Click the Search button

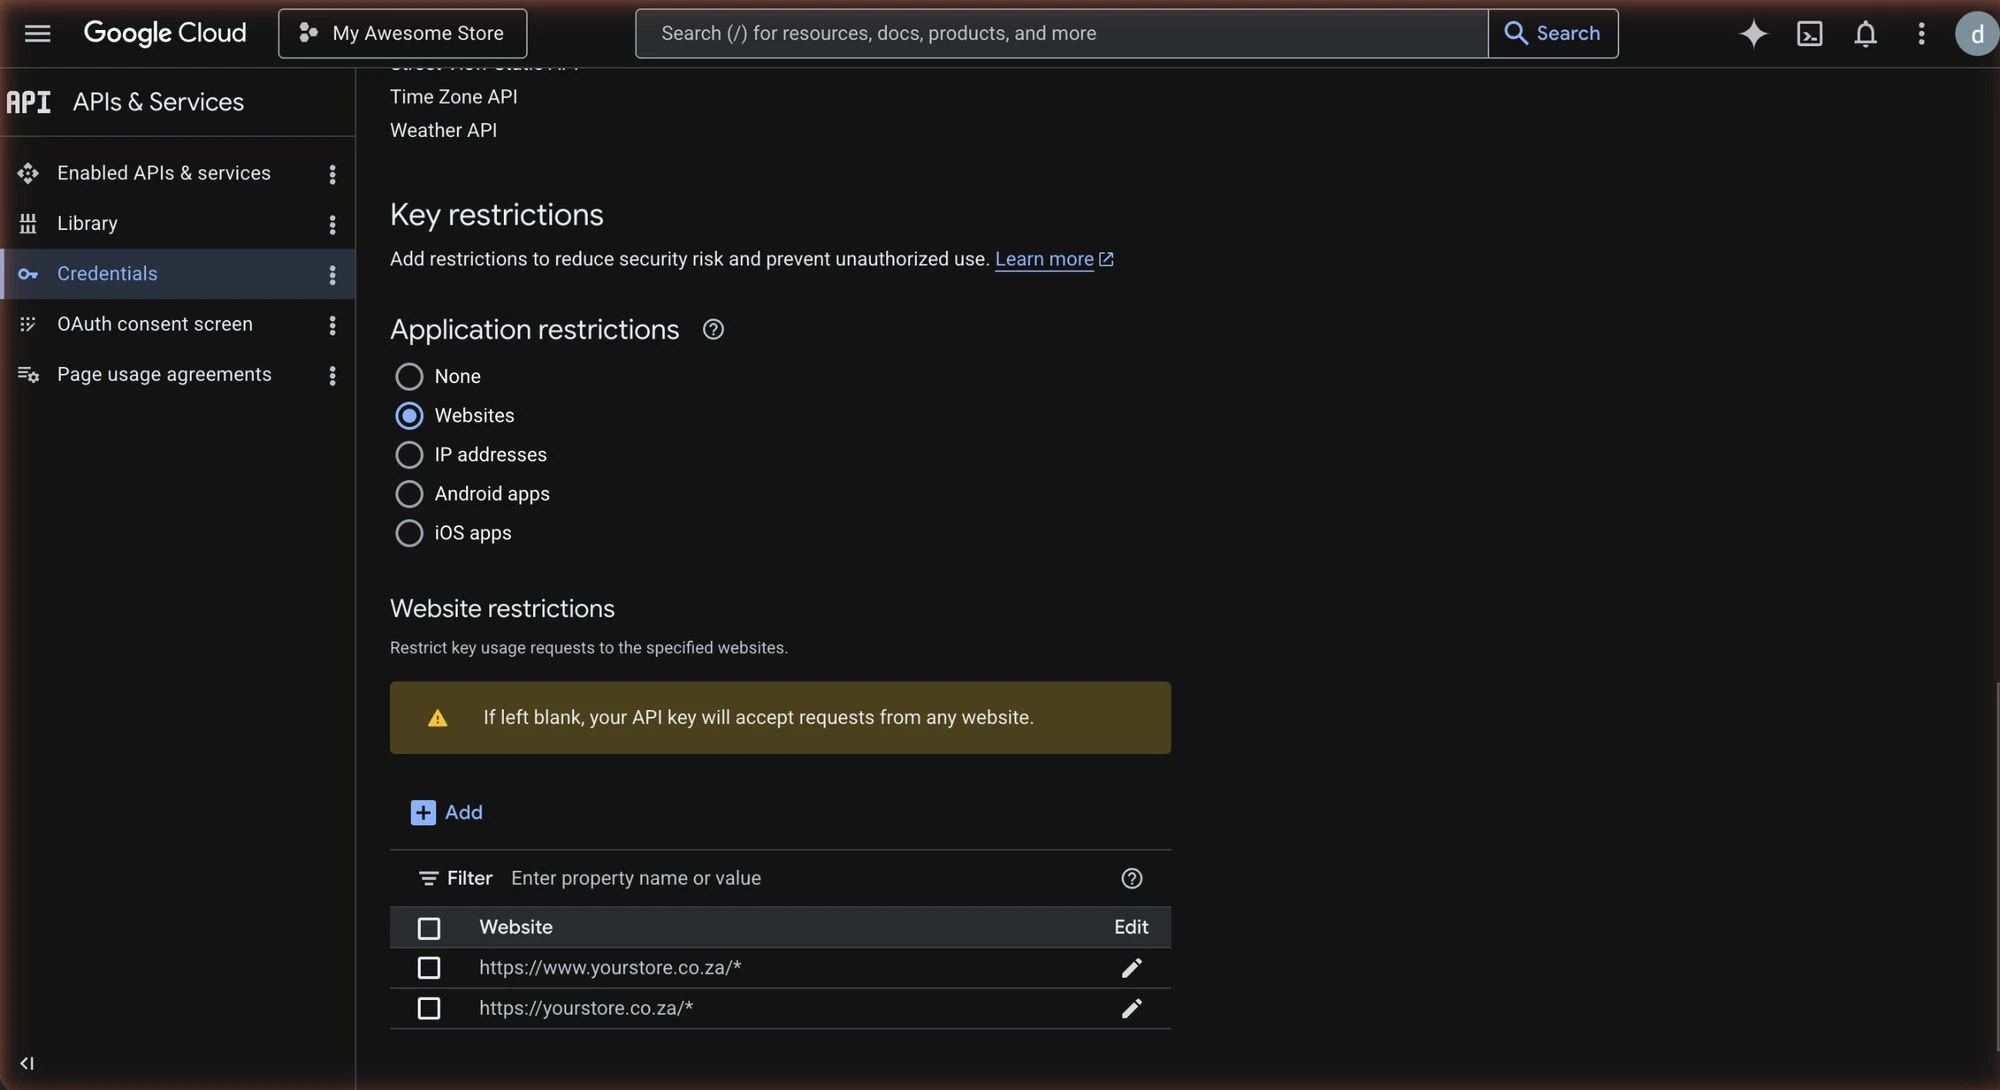(x=1553, y=33)
